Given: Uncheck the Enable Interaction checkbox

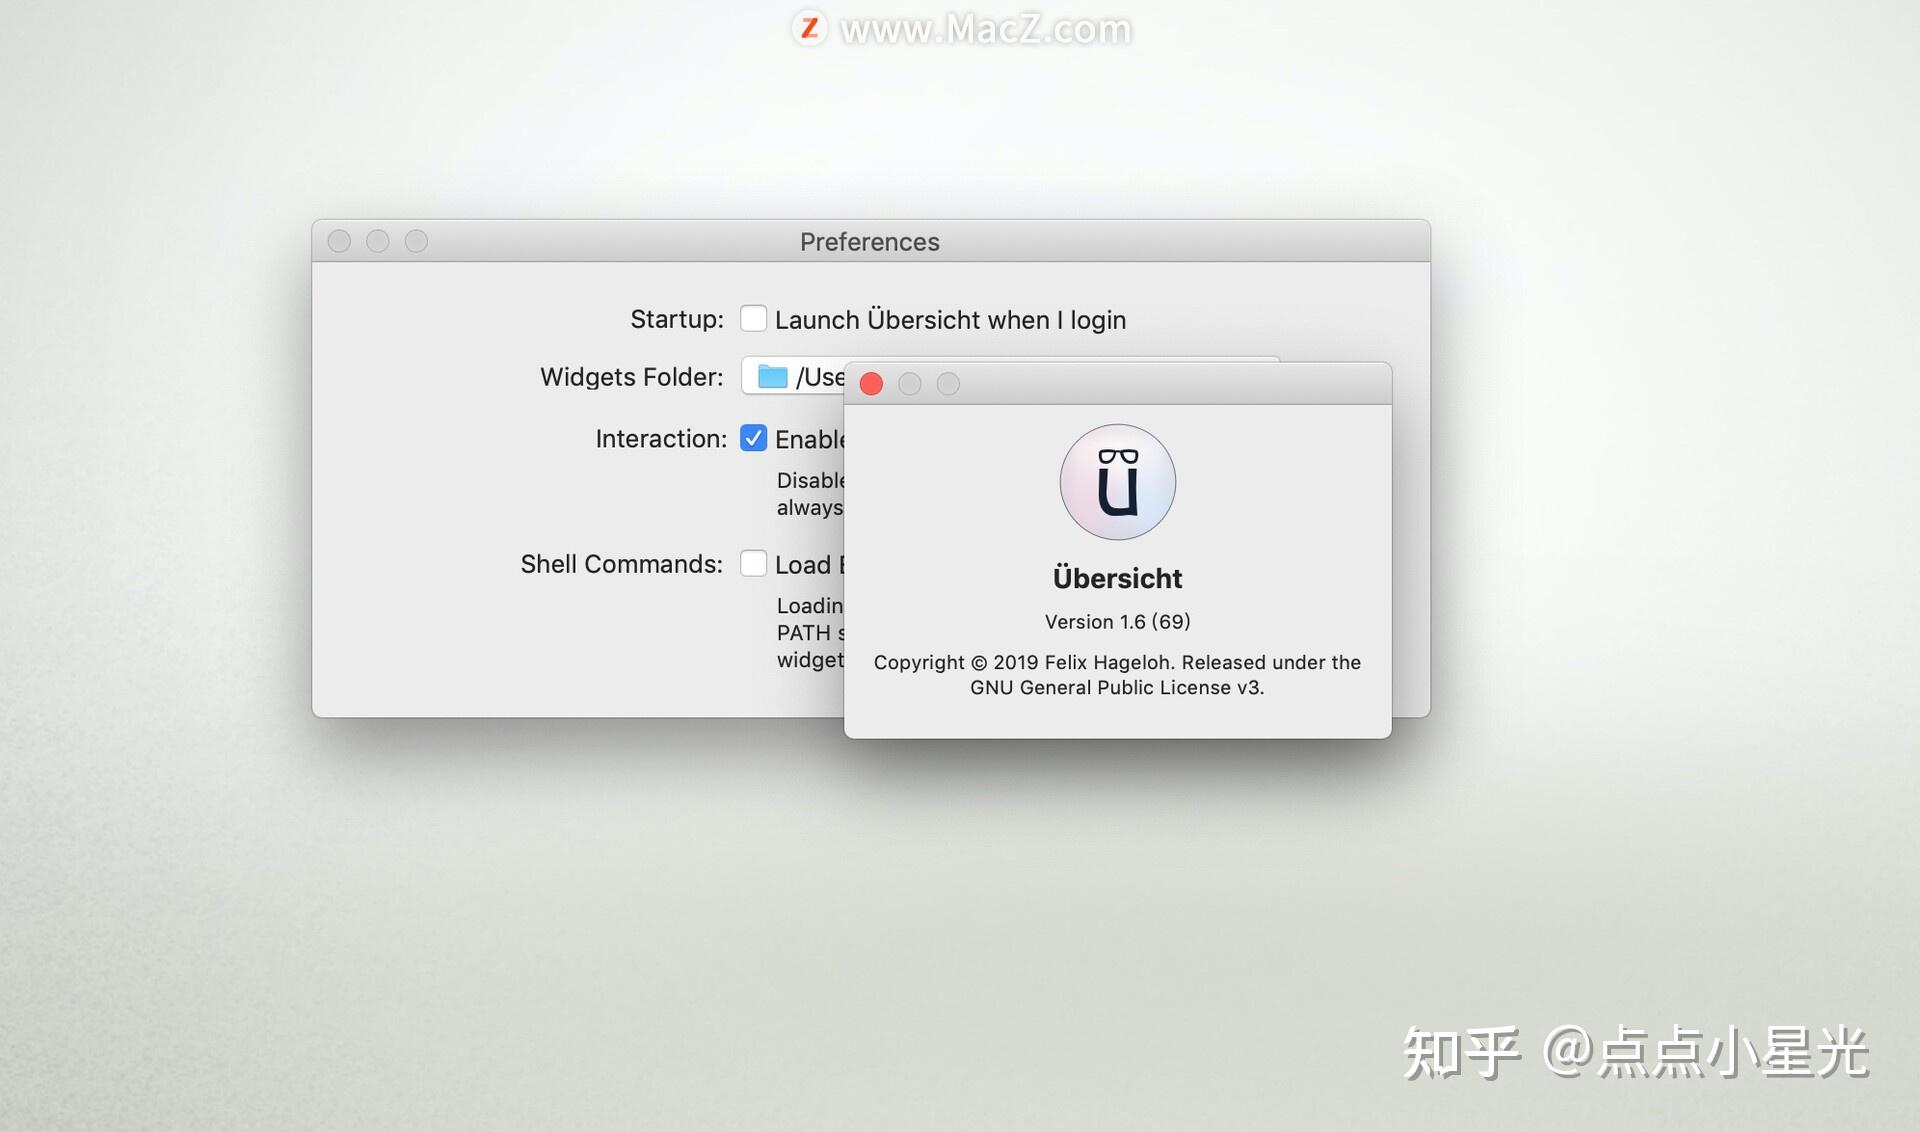Looking at the screenshot, I should (752, 437).
